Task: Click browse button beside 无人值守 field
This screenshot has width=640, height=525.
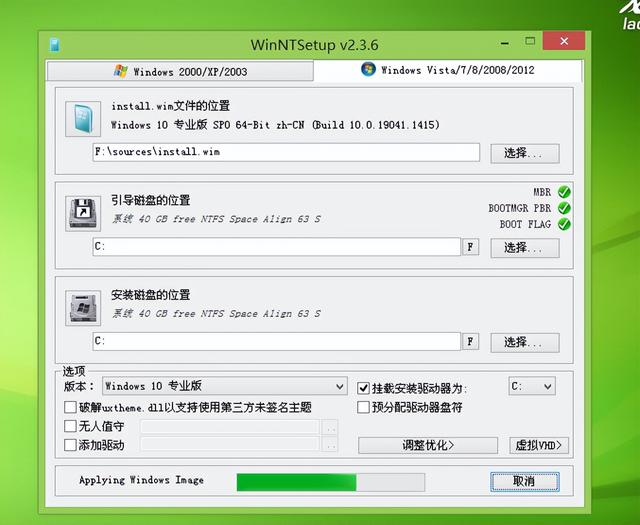Action: click(330, 427)
